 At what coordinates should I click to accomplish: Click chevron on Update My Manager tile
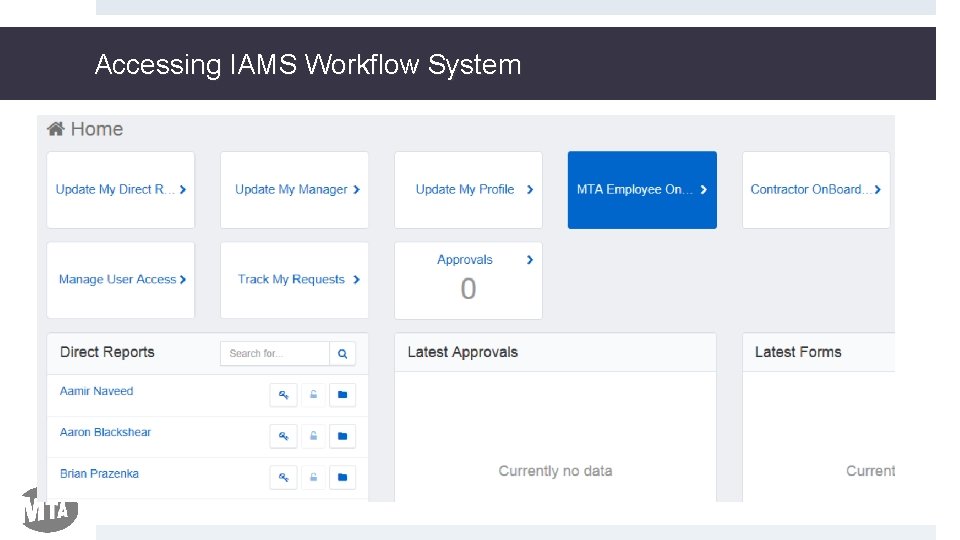point(356,190)
